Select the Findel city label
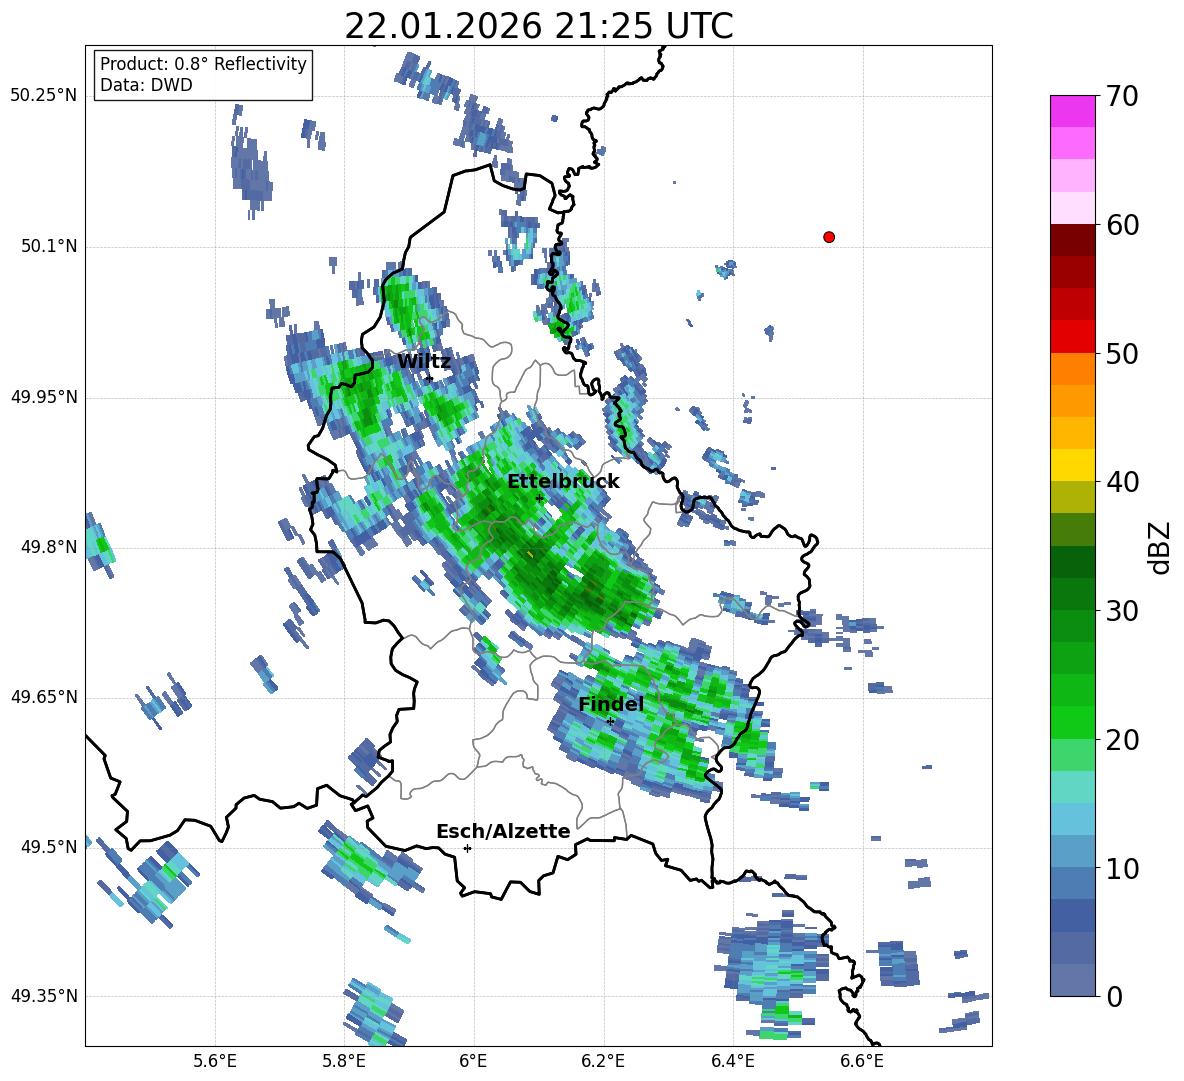 (611, 704)
